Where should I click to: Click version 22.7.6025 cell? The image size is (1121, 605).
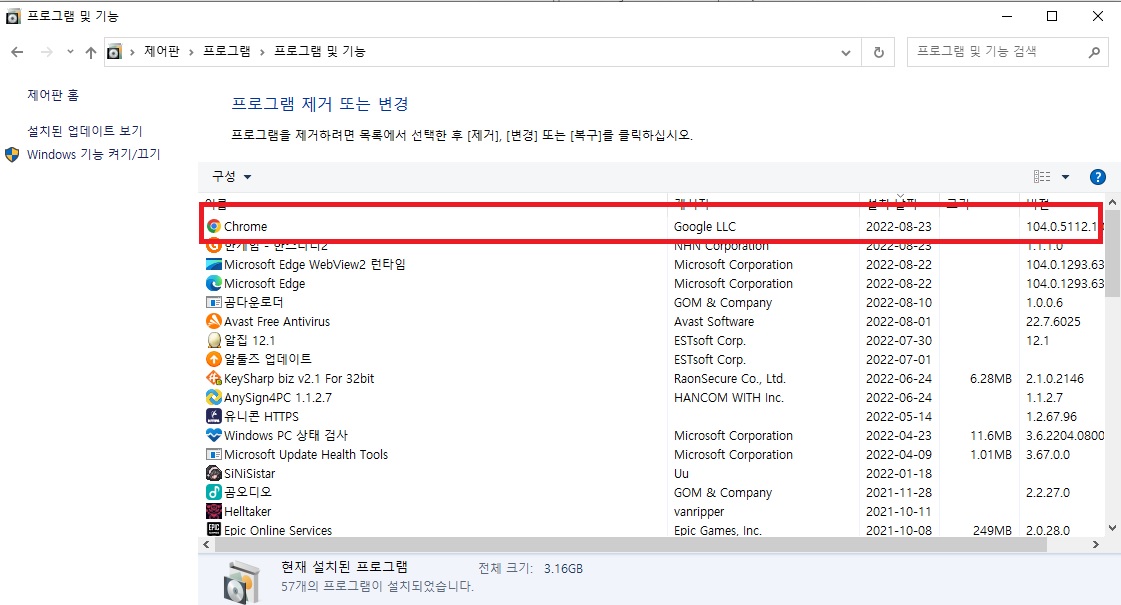pos(1053,321)
